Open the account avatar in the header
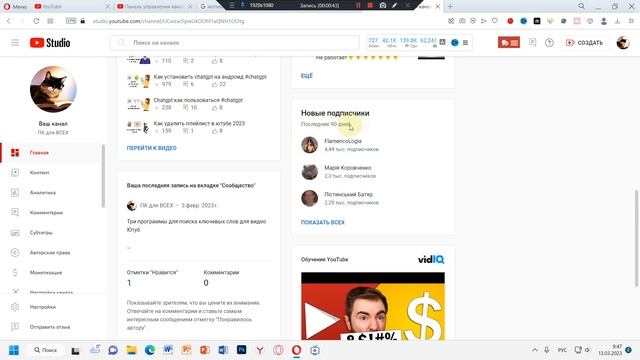Screen dimensions: 640x360 point(623,42)
